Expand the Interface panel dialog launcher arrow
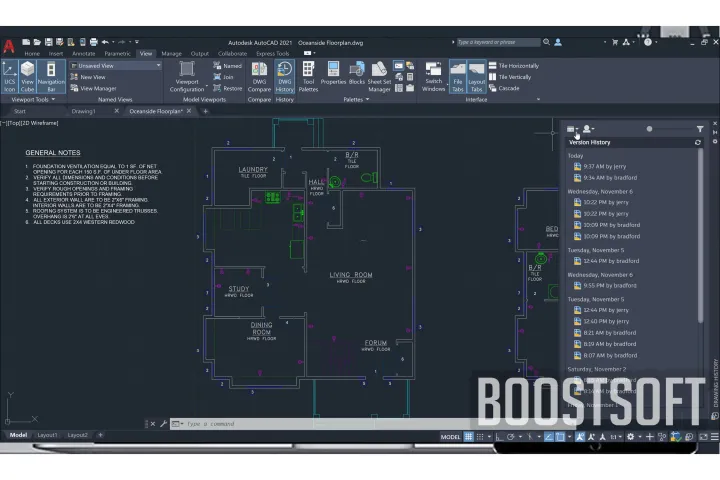 tap(538, 99)
